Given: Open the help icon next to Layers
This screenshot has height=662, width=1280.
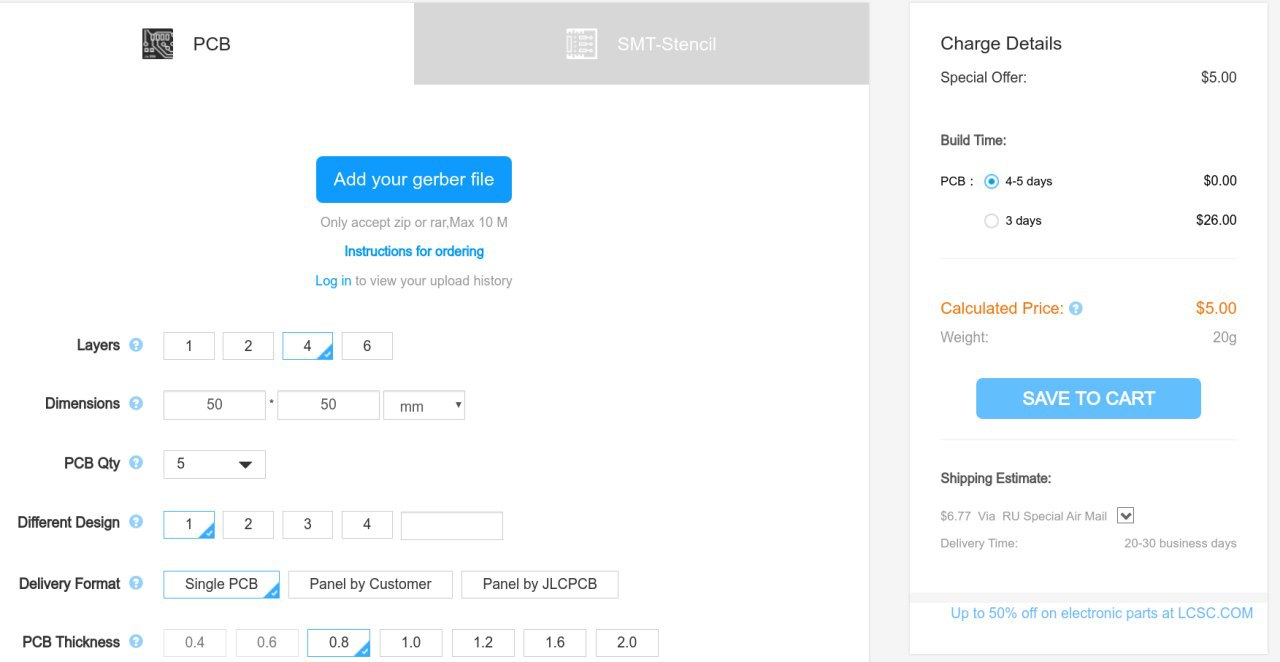Looking at the screenshot, I should pyautogui.click(x=136, y=345).
